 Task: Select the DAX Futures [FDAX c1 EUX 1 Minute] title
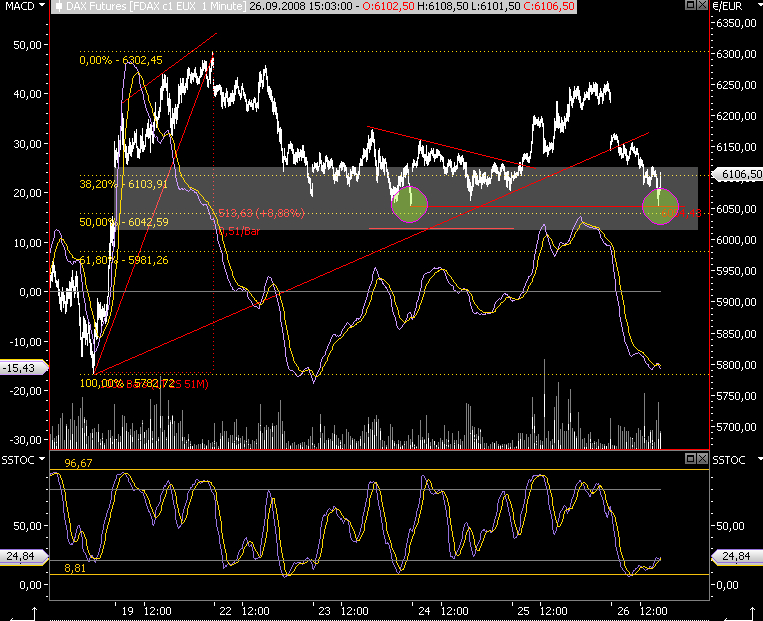[156, 6]
